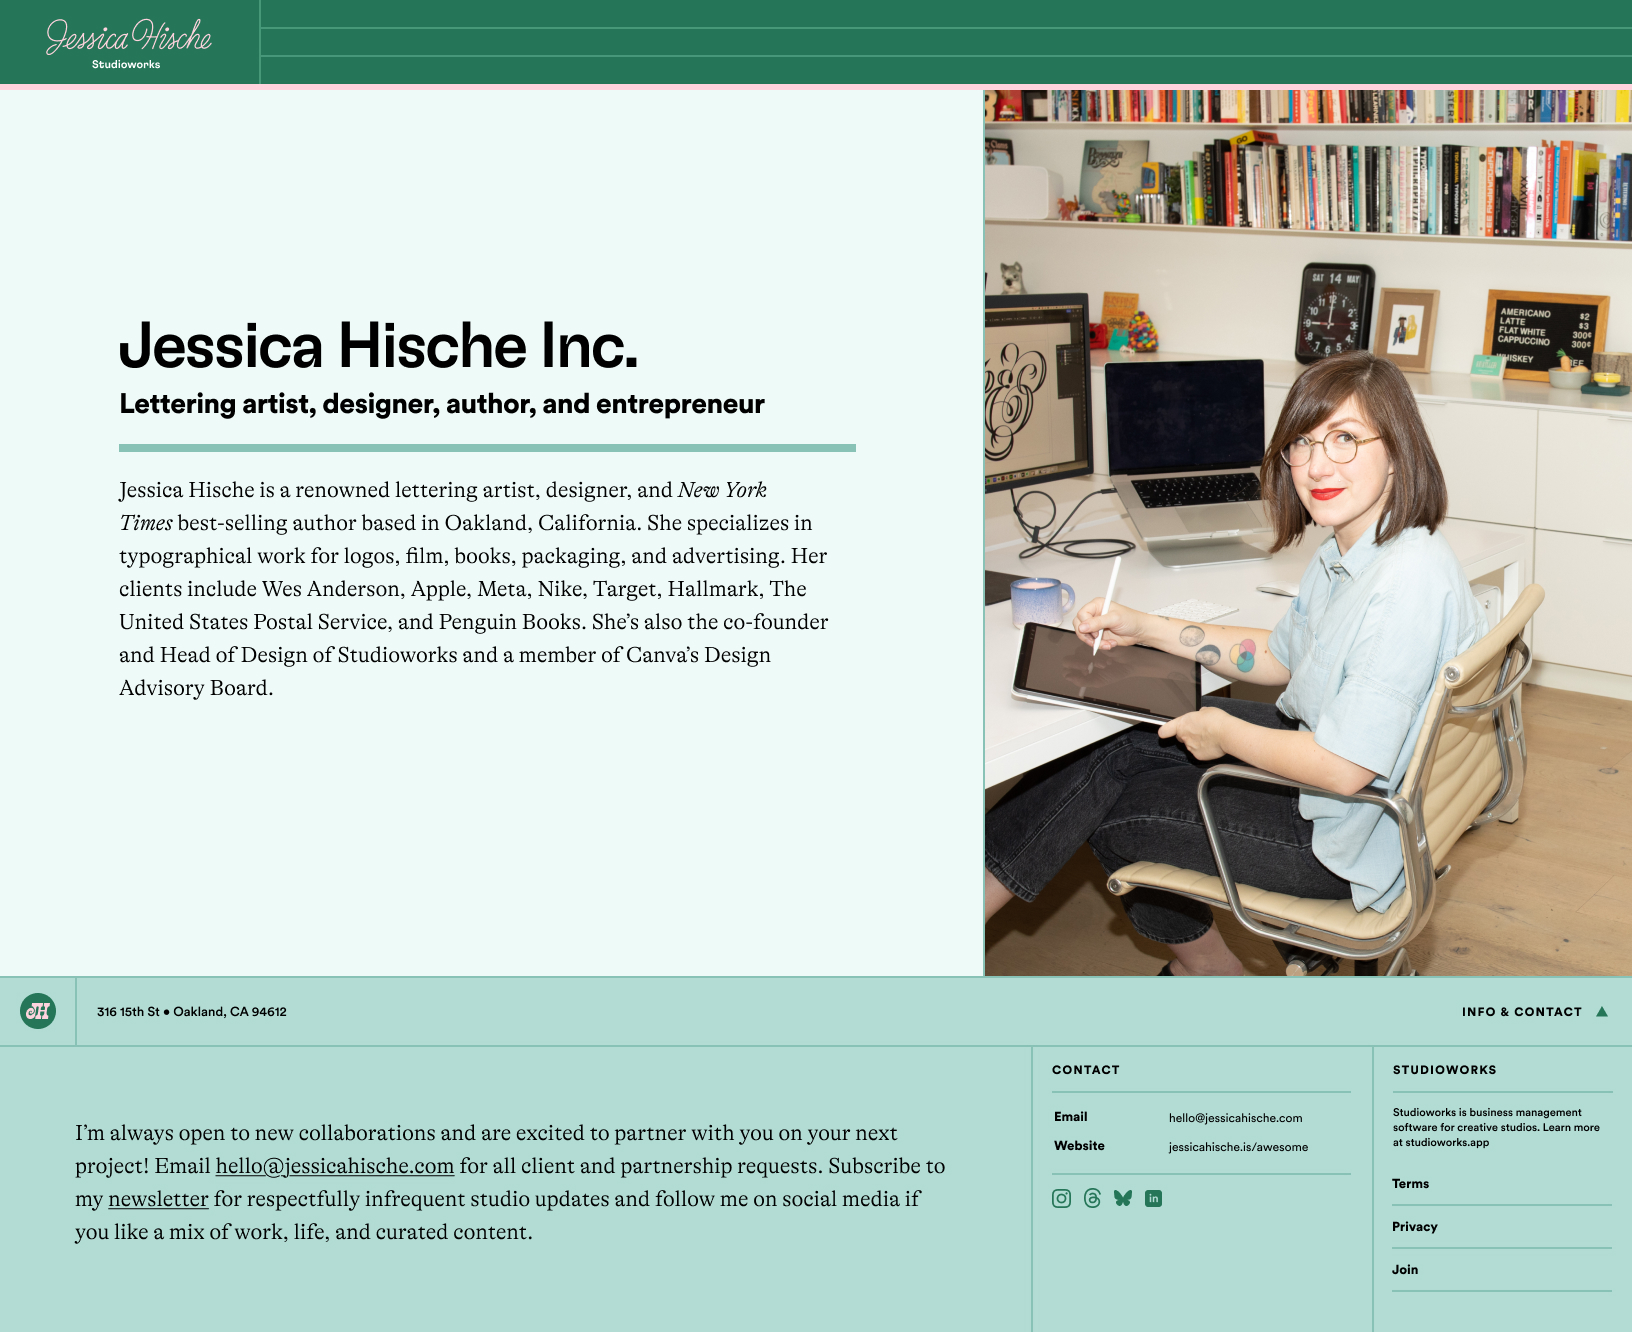Click Studioworks text under the header logo
The width and height of the screenshot is (1632, 1332).
point(126,64)
